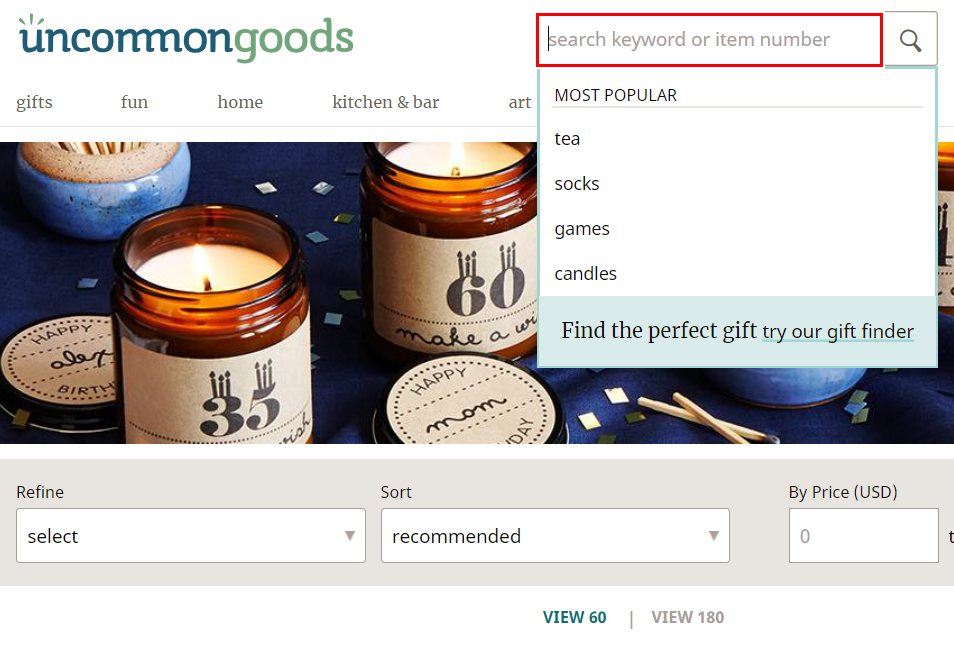The image size is (954, 658).
Task: Open the 'try our gift finder' link
Action: coord(838,332)
